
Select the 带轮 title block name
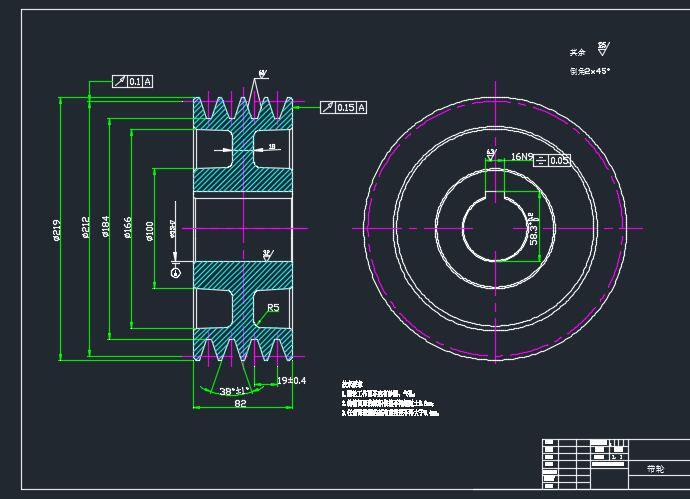coord(655,469)
